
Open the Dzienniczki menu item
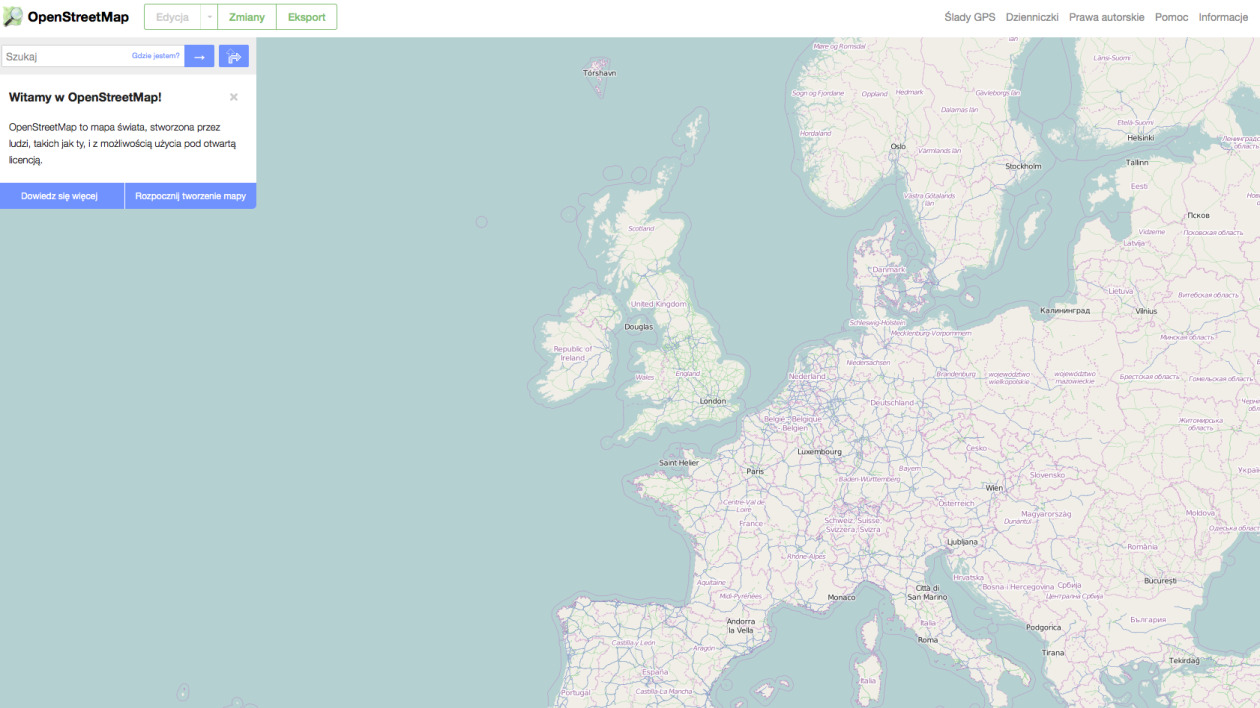tap(1032, 17)
